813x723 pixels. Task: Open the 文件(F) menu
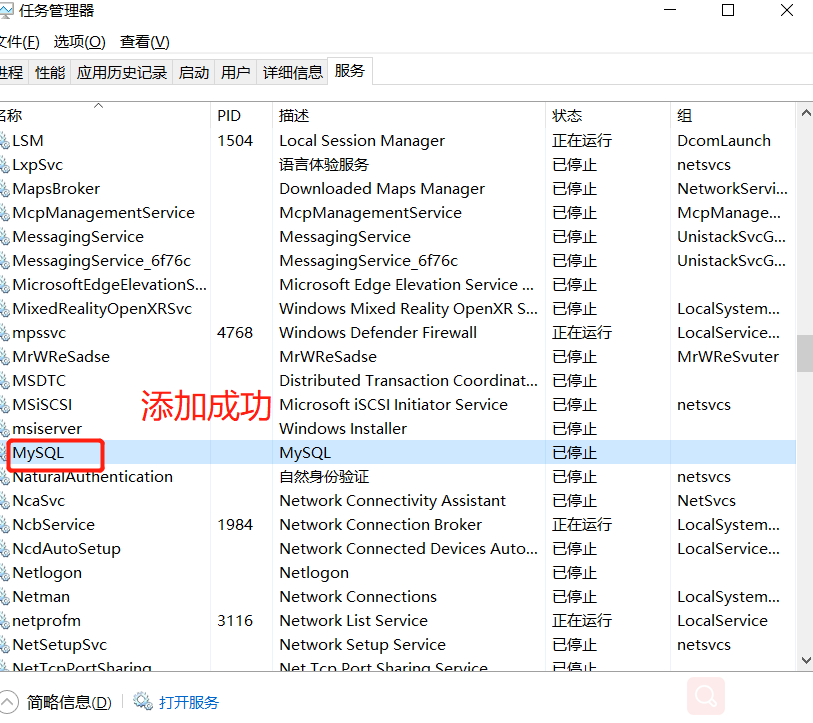tap(19, 42)
